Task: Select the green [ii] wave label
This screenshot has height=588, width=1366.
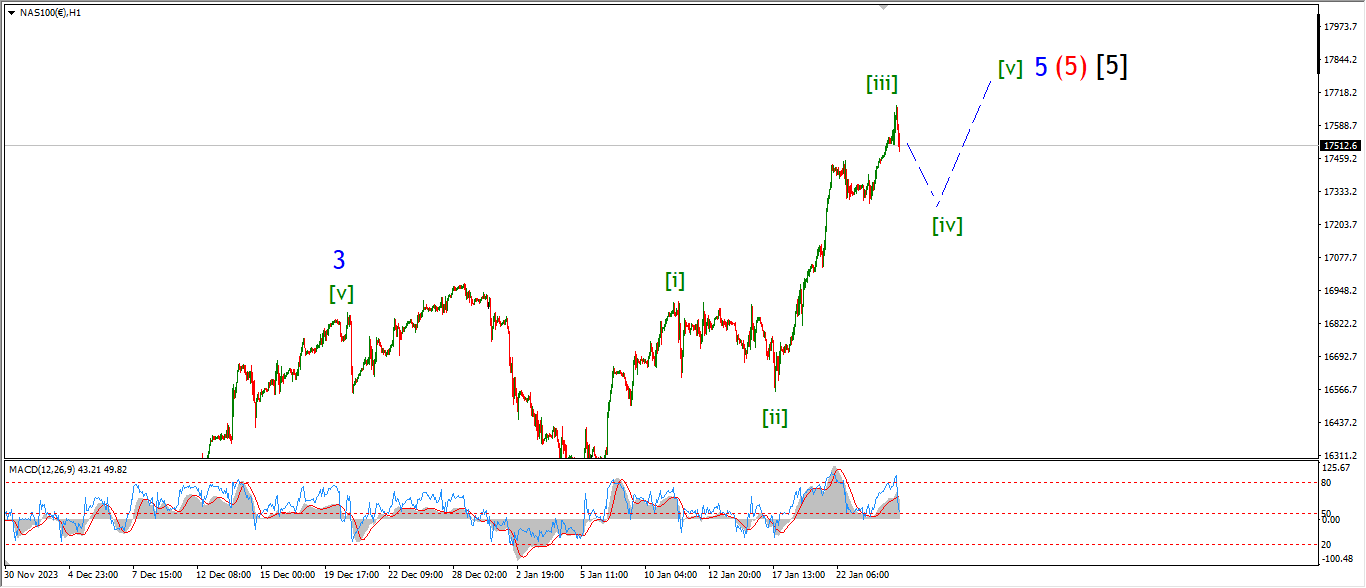Action: click(x=774, y=417)
